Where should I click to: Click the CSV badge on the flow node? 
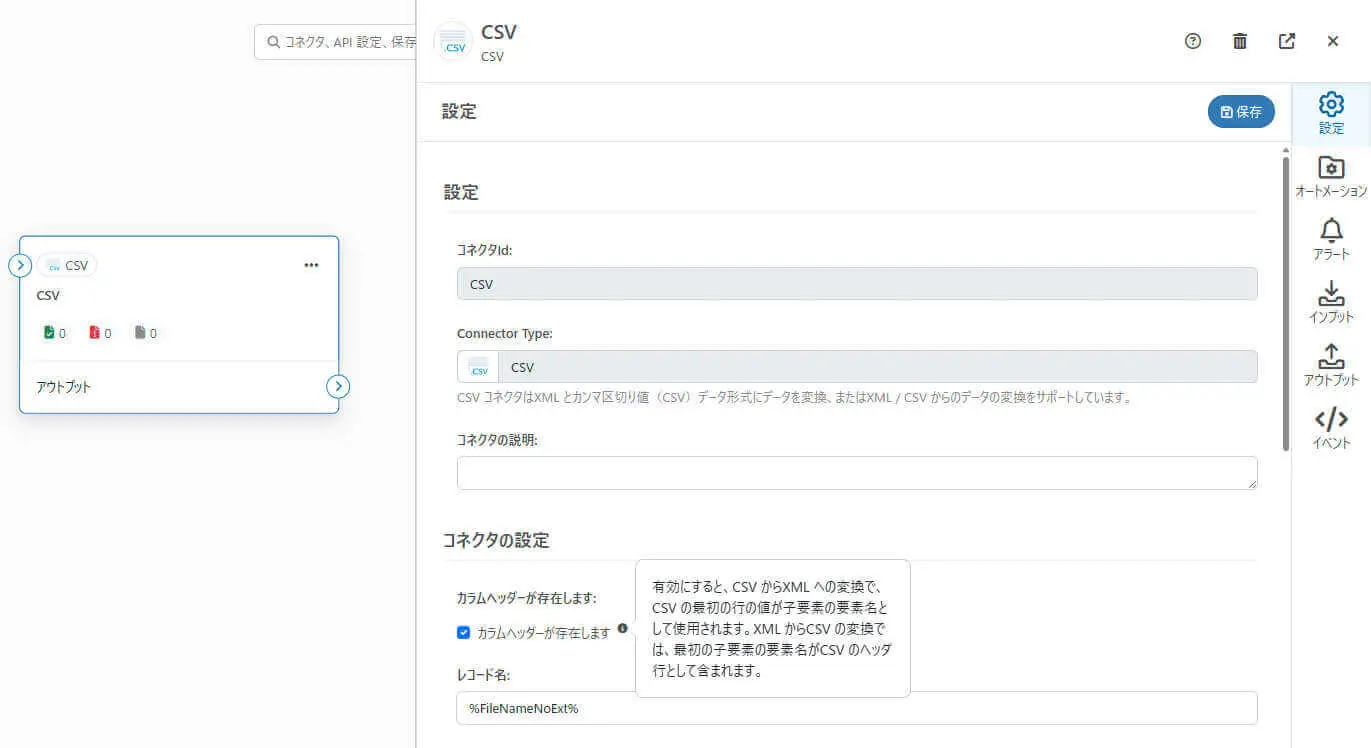[67, 266]
